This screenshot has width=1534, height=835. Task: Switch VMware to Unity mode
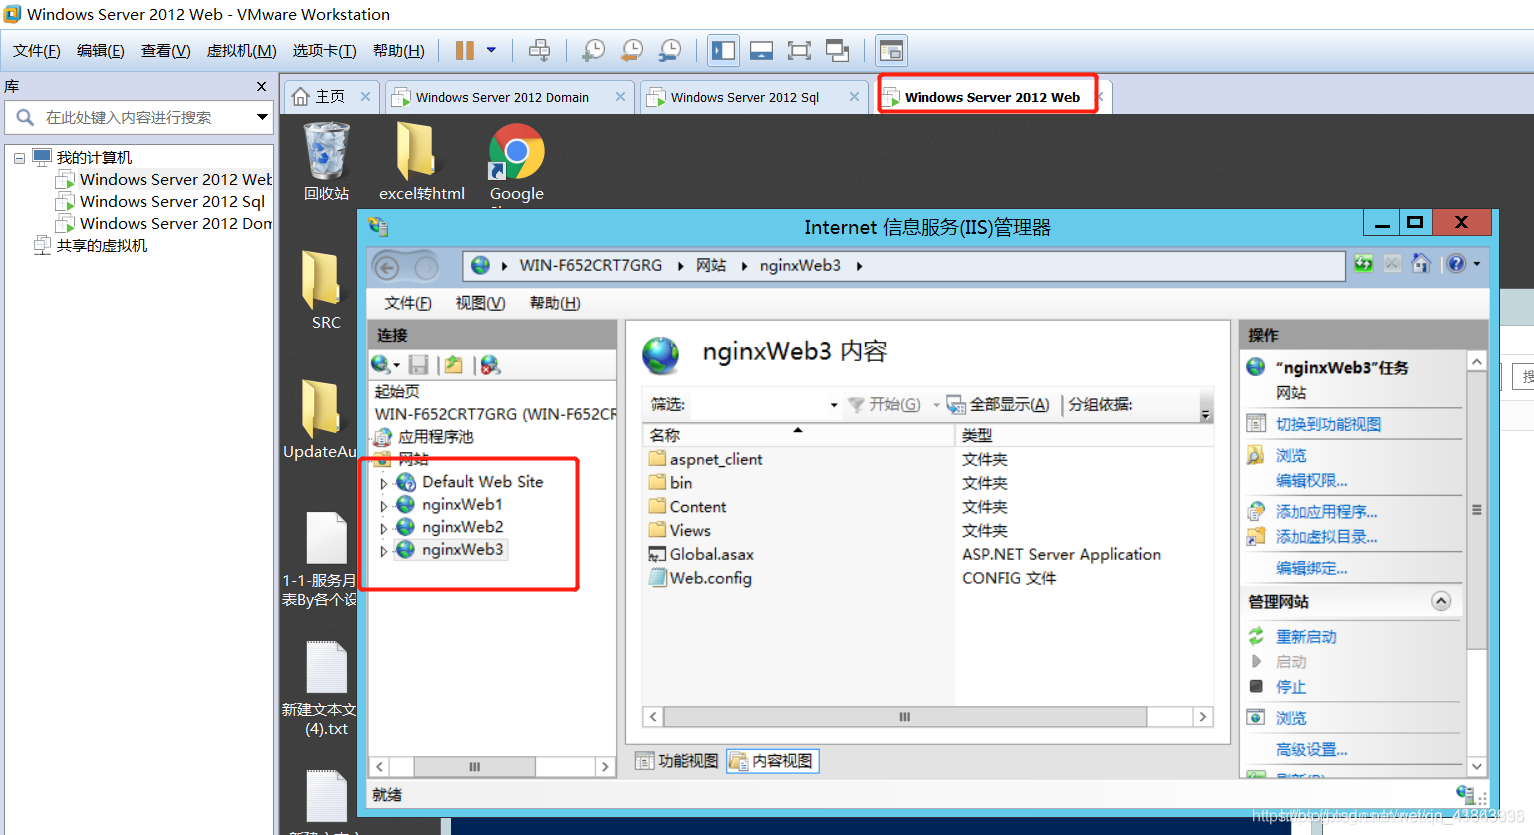click(837, 50)
